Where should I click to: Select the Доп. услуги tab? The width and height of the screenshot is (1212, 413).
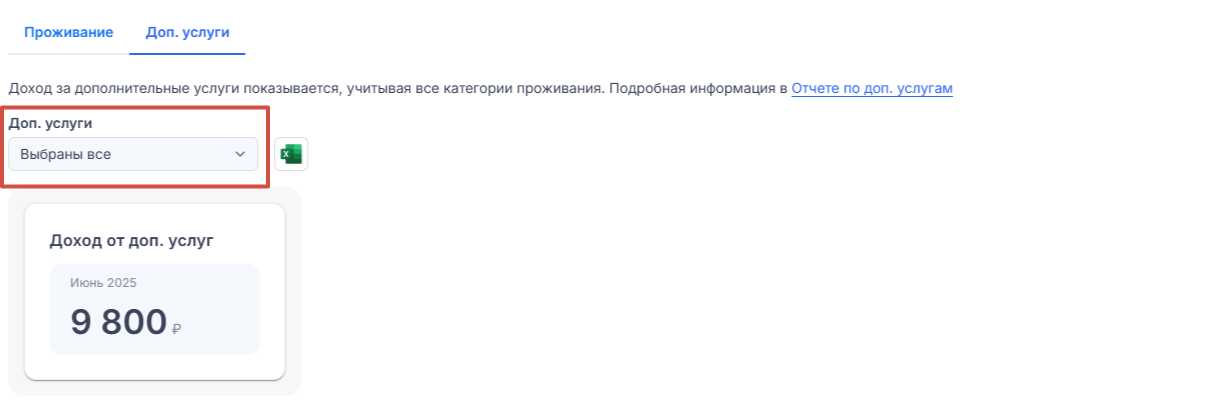(x=188, y=32)
